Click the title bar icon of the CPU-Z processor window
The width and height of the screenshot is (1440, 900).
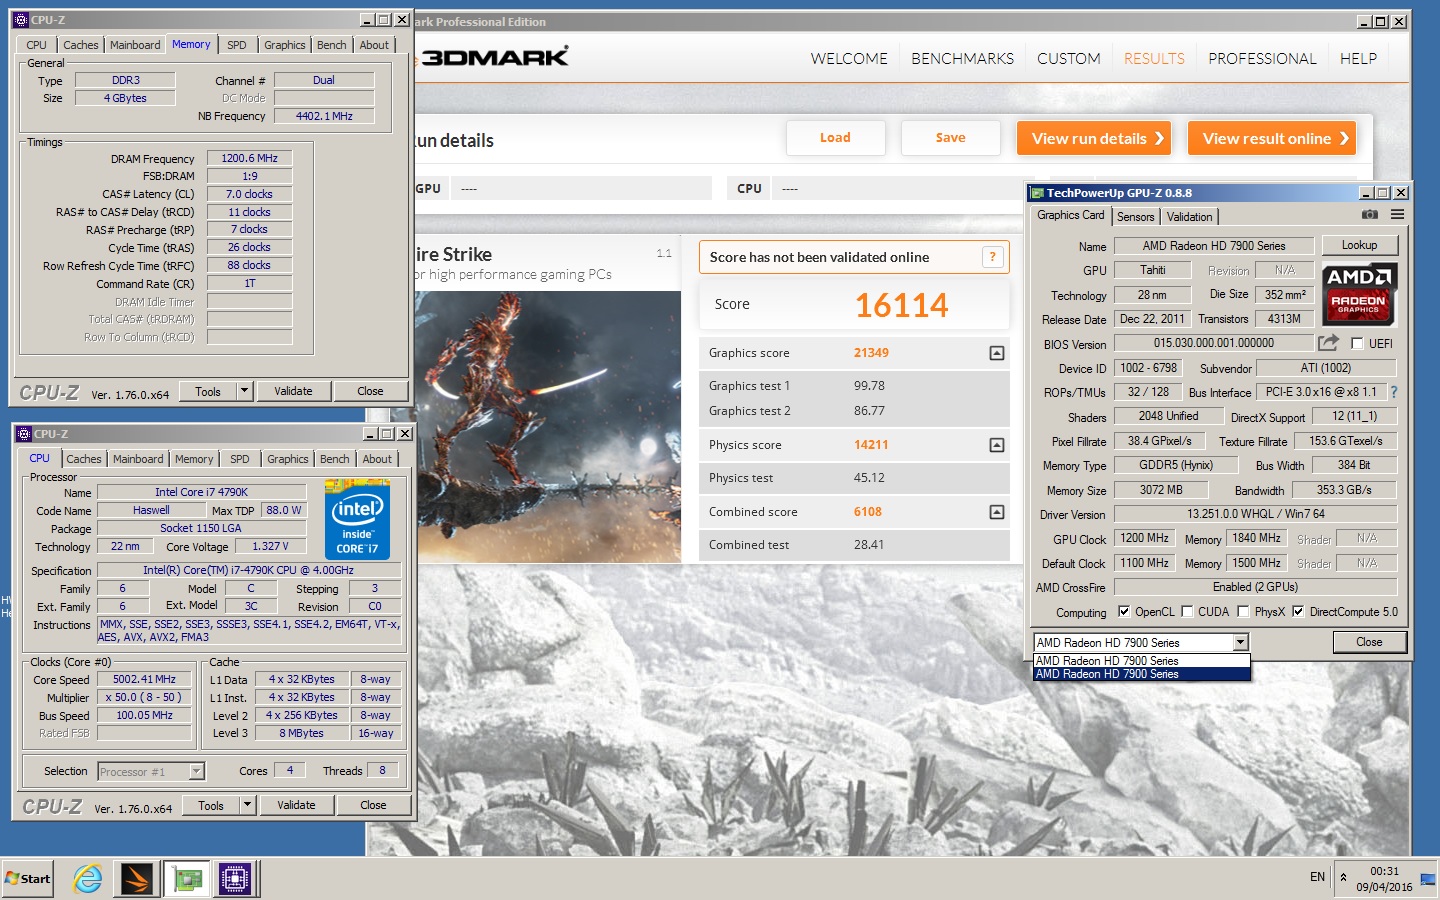click(24, 434)
